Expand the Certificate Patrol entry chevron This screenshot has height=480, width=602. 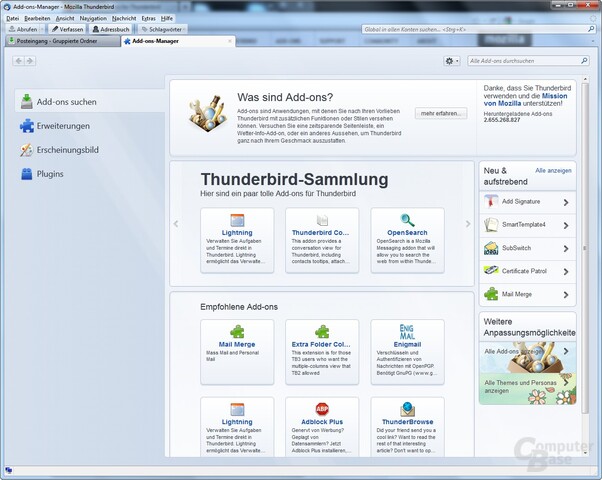566,271
